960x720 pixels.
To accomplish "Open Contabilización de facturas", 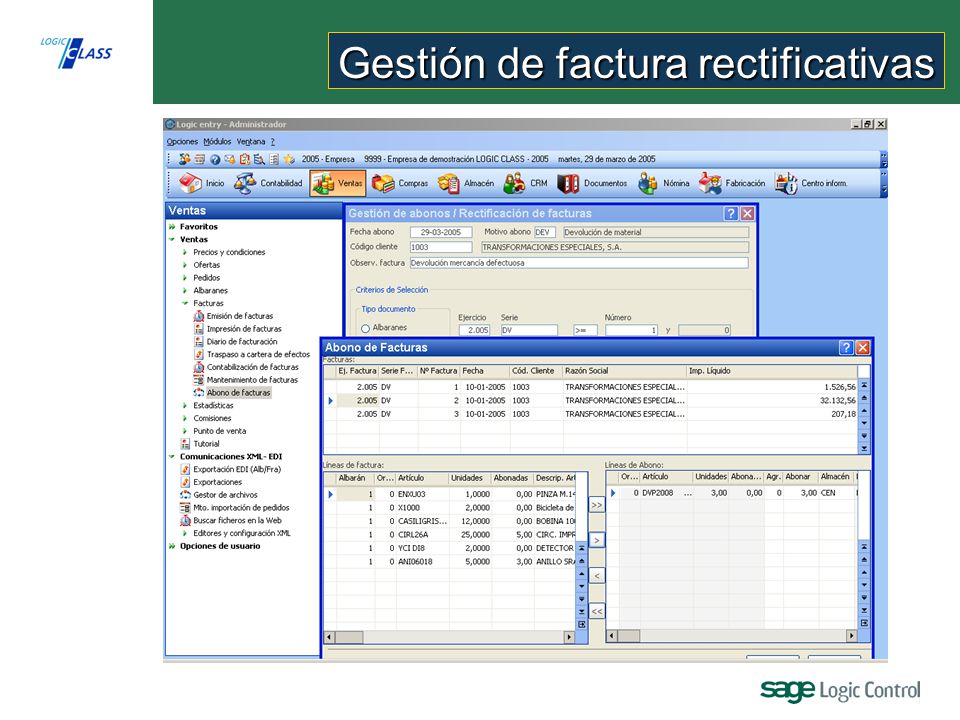I will coord(246,367).
